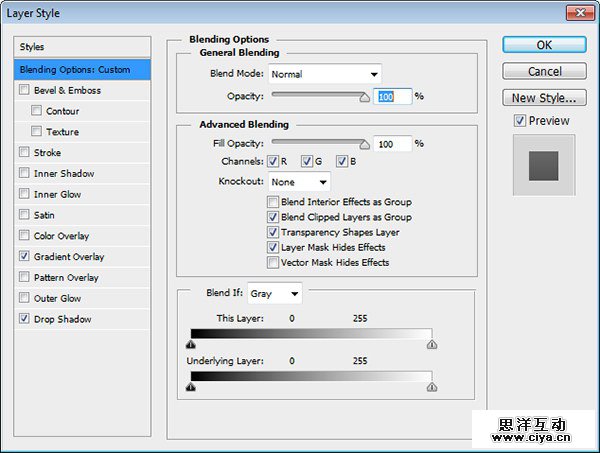Select the Inner Glow style entry

tap(57, 195)
